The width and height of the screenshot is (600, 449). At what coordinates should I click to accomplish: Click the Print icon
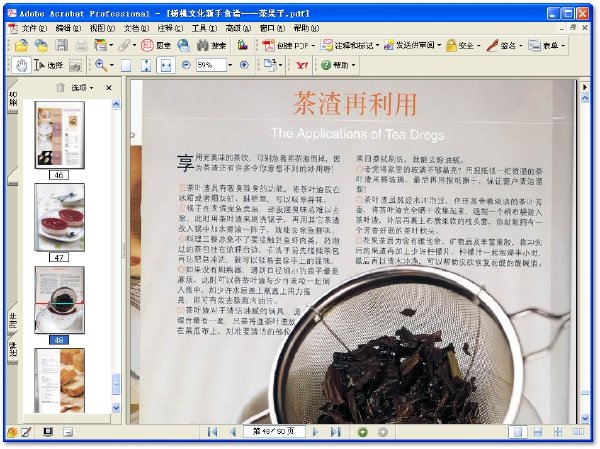click(81, 46)
